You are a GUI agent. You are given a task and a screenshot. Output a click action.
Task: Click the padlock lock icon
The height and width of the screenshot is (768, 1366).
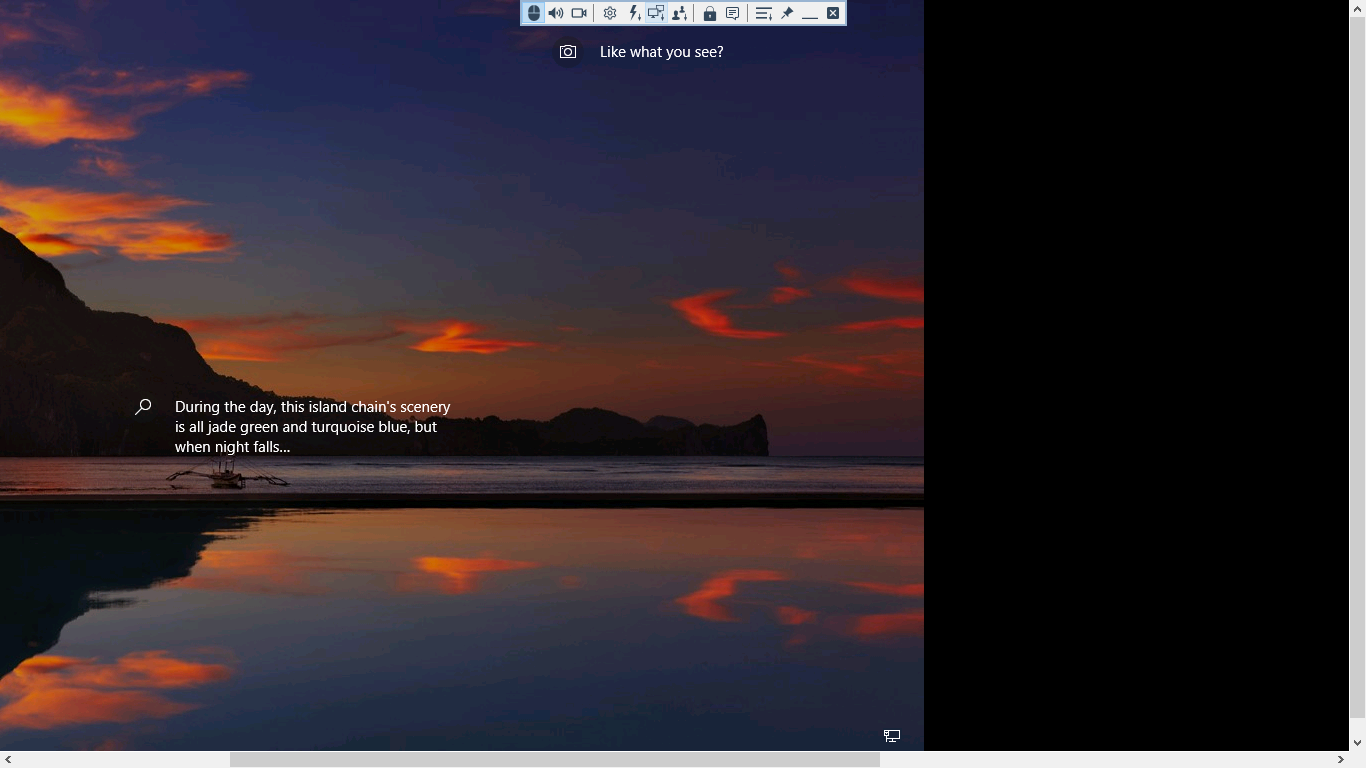coord(709,13)
